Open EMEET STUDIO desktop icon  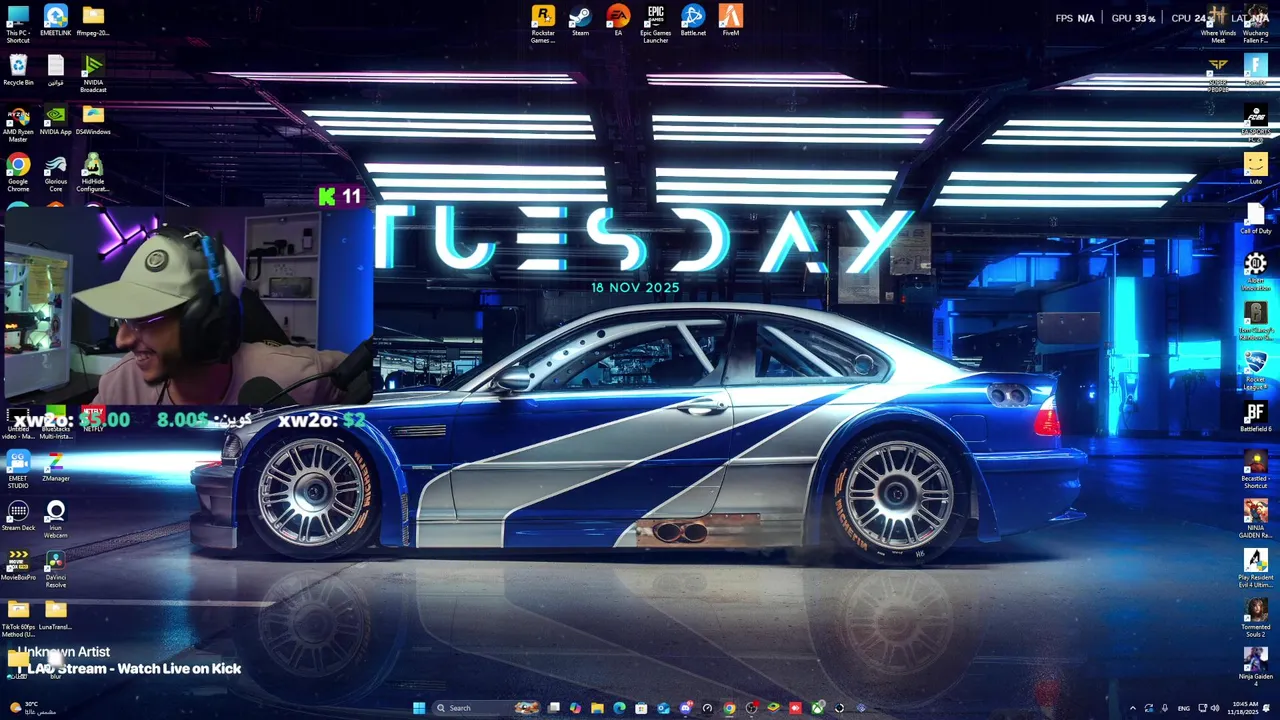(18, 470)
